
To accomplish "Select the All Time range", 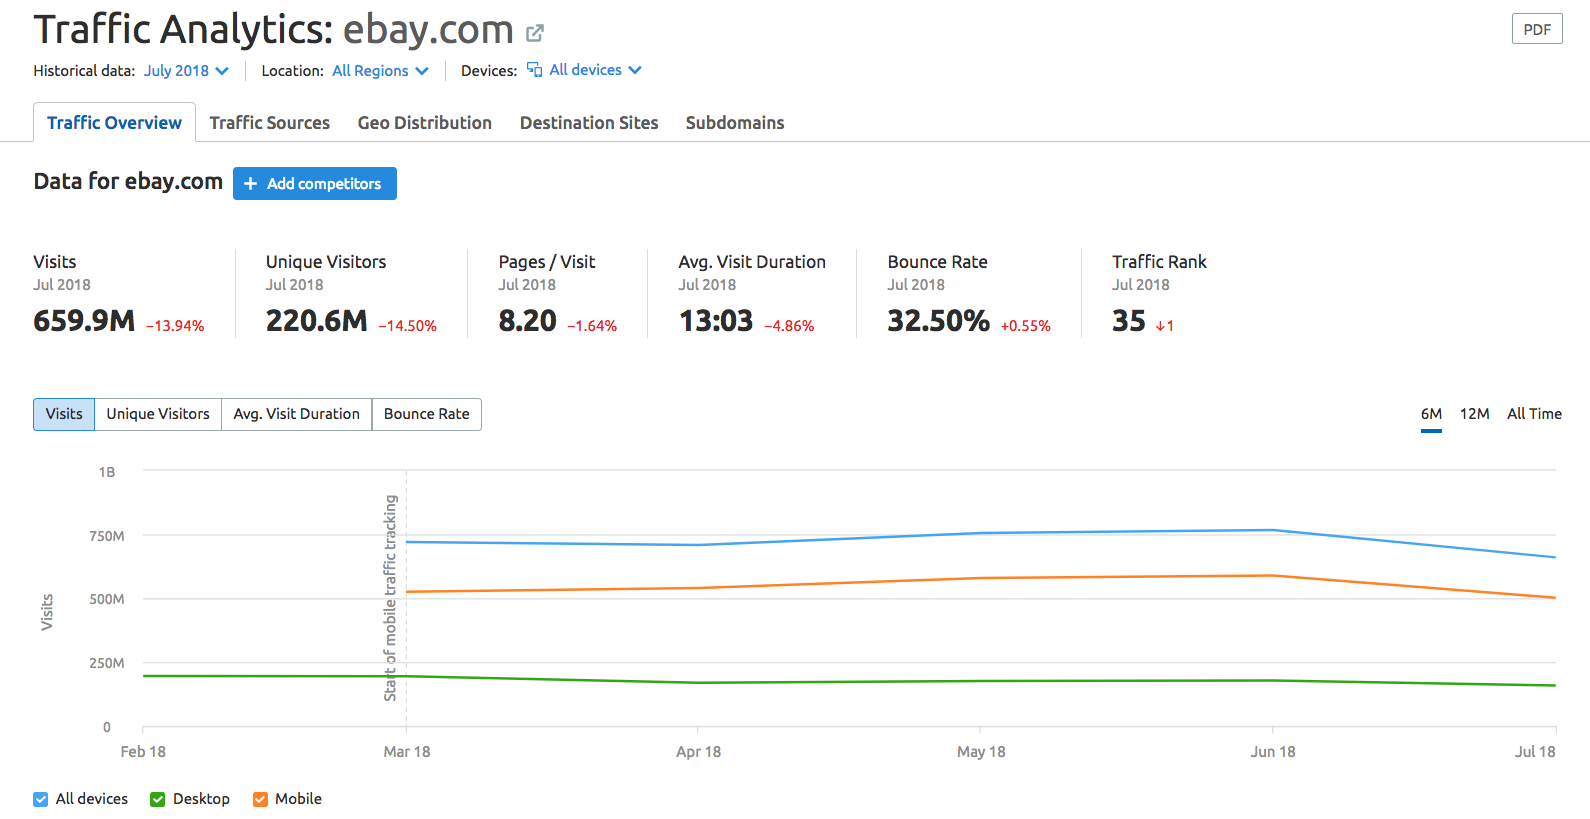I will [x=1534, y=414].
